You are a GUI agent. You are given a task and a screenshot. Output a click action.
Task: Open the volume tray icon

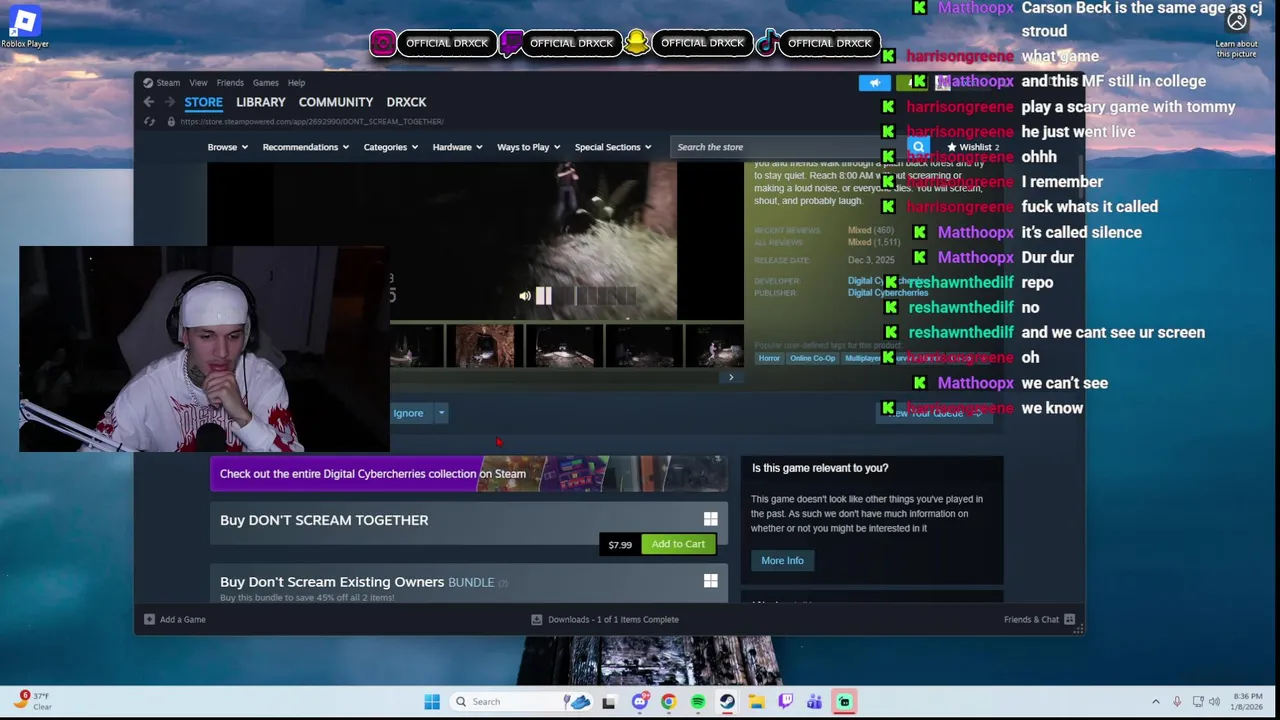tap(1214, 702)
